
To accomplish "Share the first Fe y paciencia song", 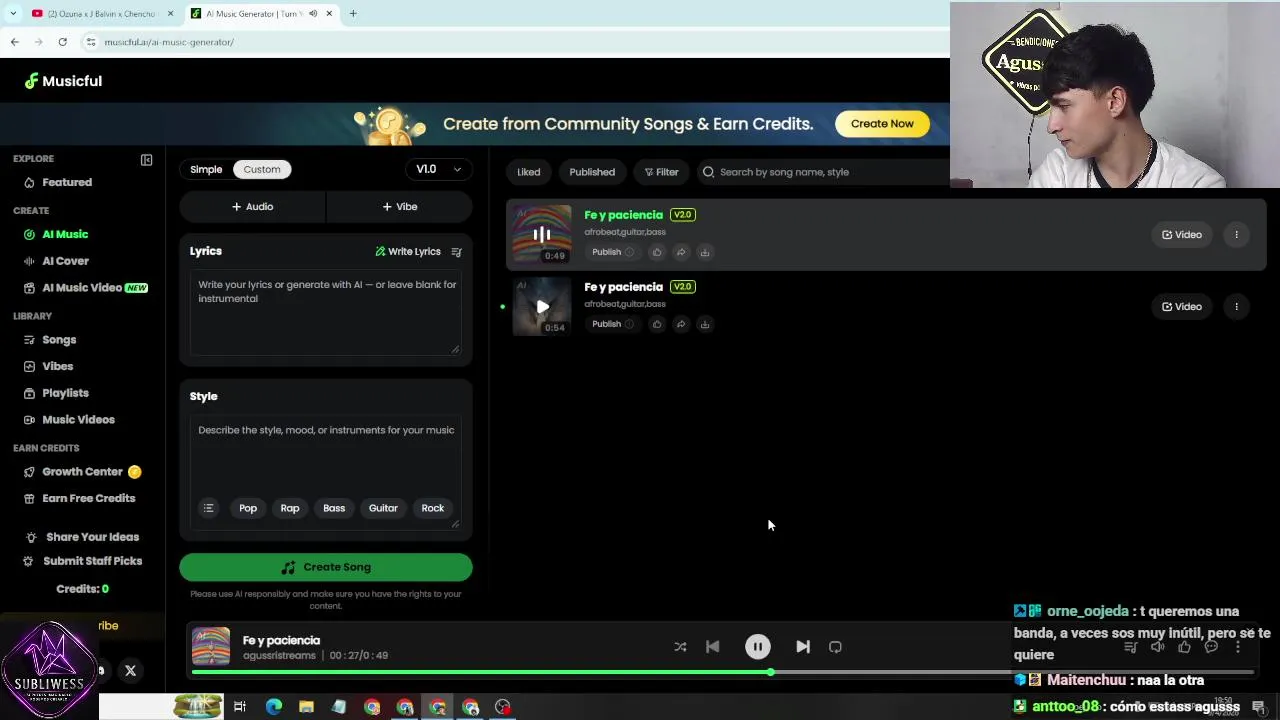I will (x=681, y=252).
